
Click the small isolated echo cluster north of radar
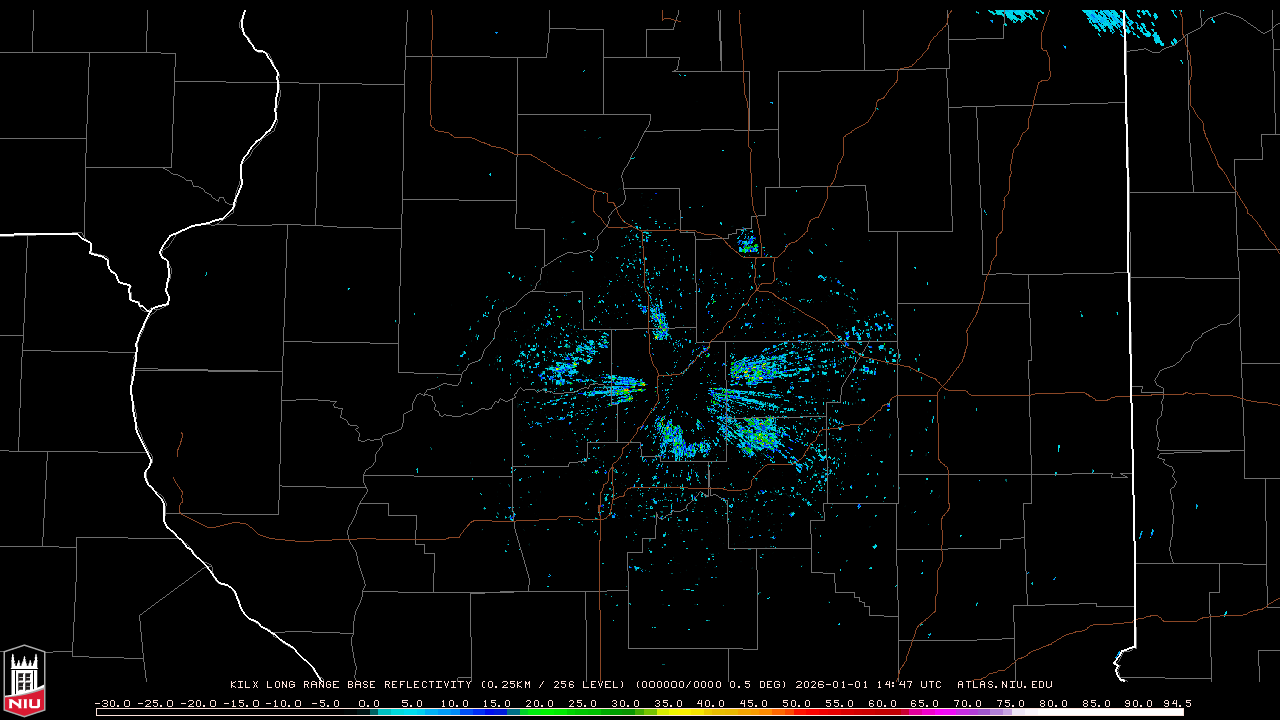coord(747,242)
